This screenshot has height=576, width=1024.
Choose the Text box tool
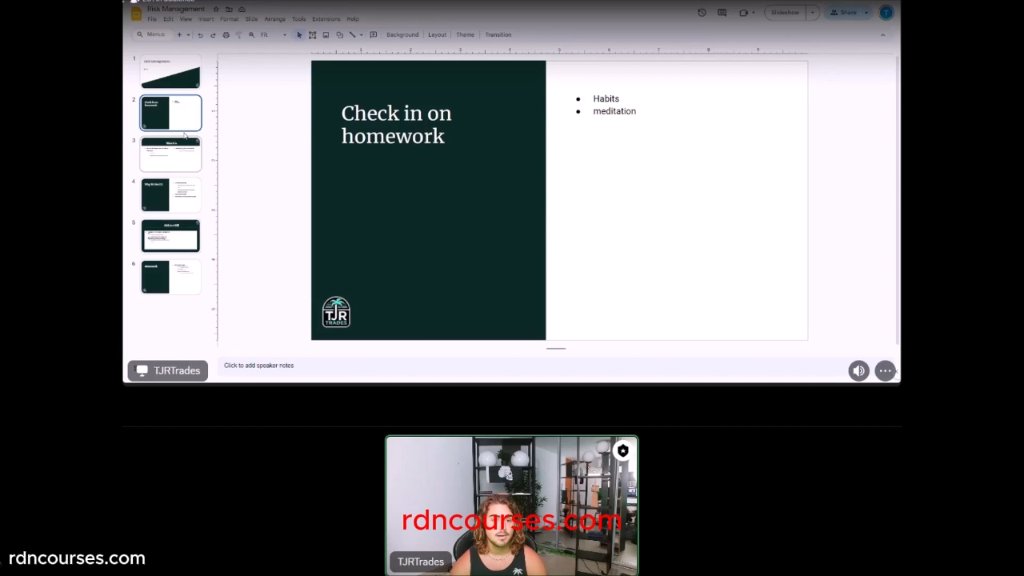click(x=312, y=35)
